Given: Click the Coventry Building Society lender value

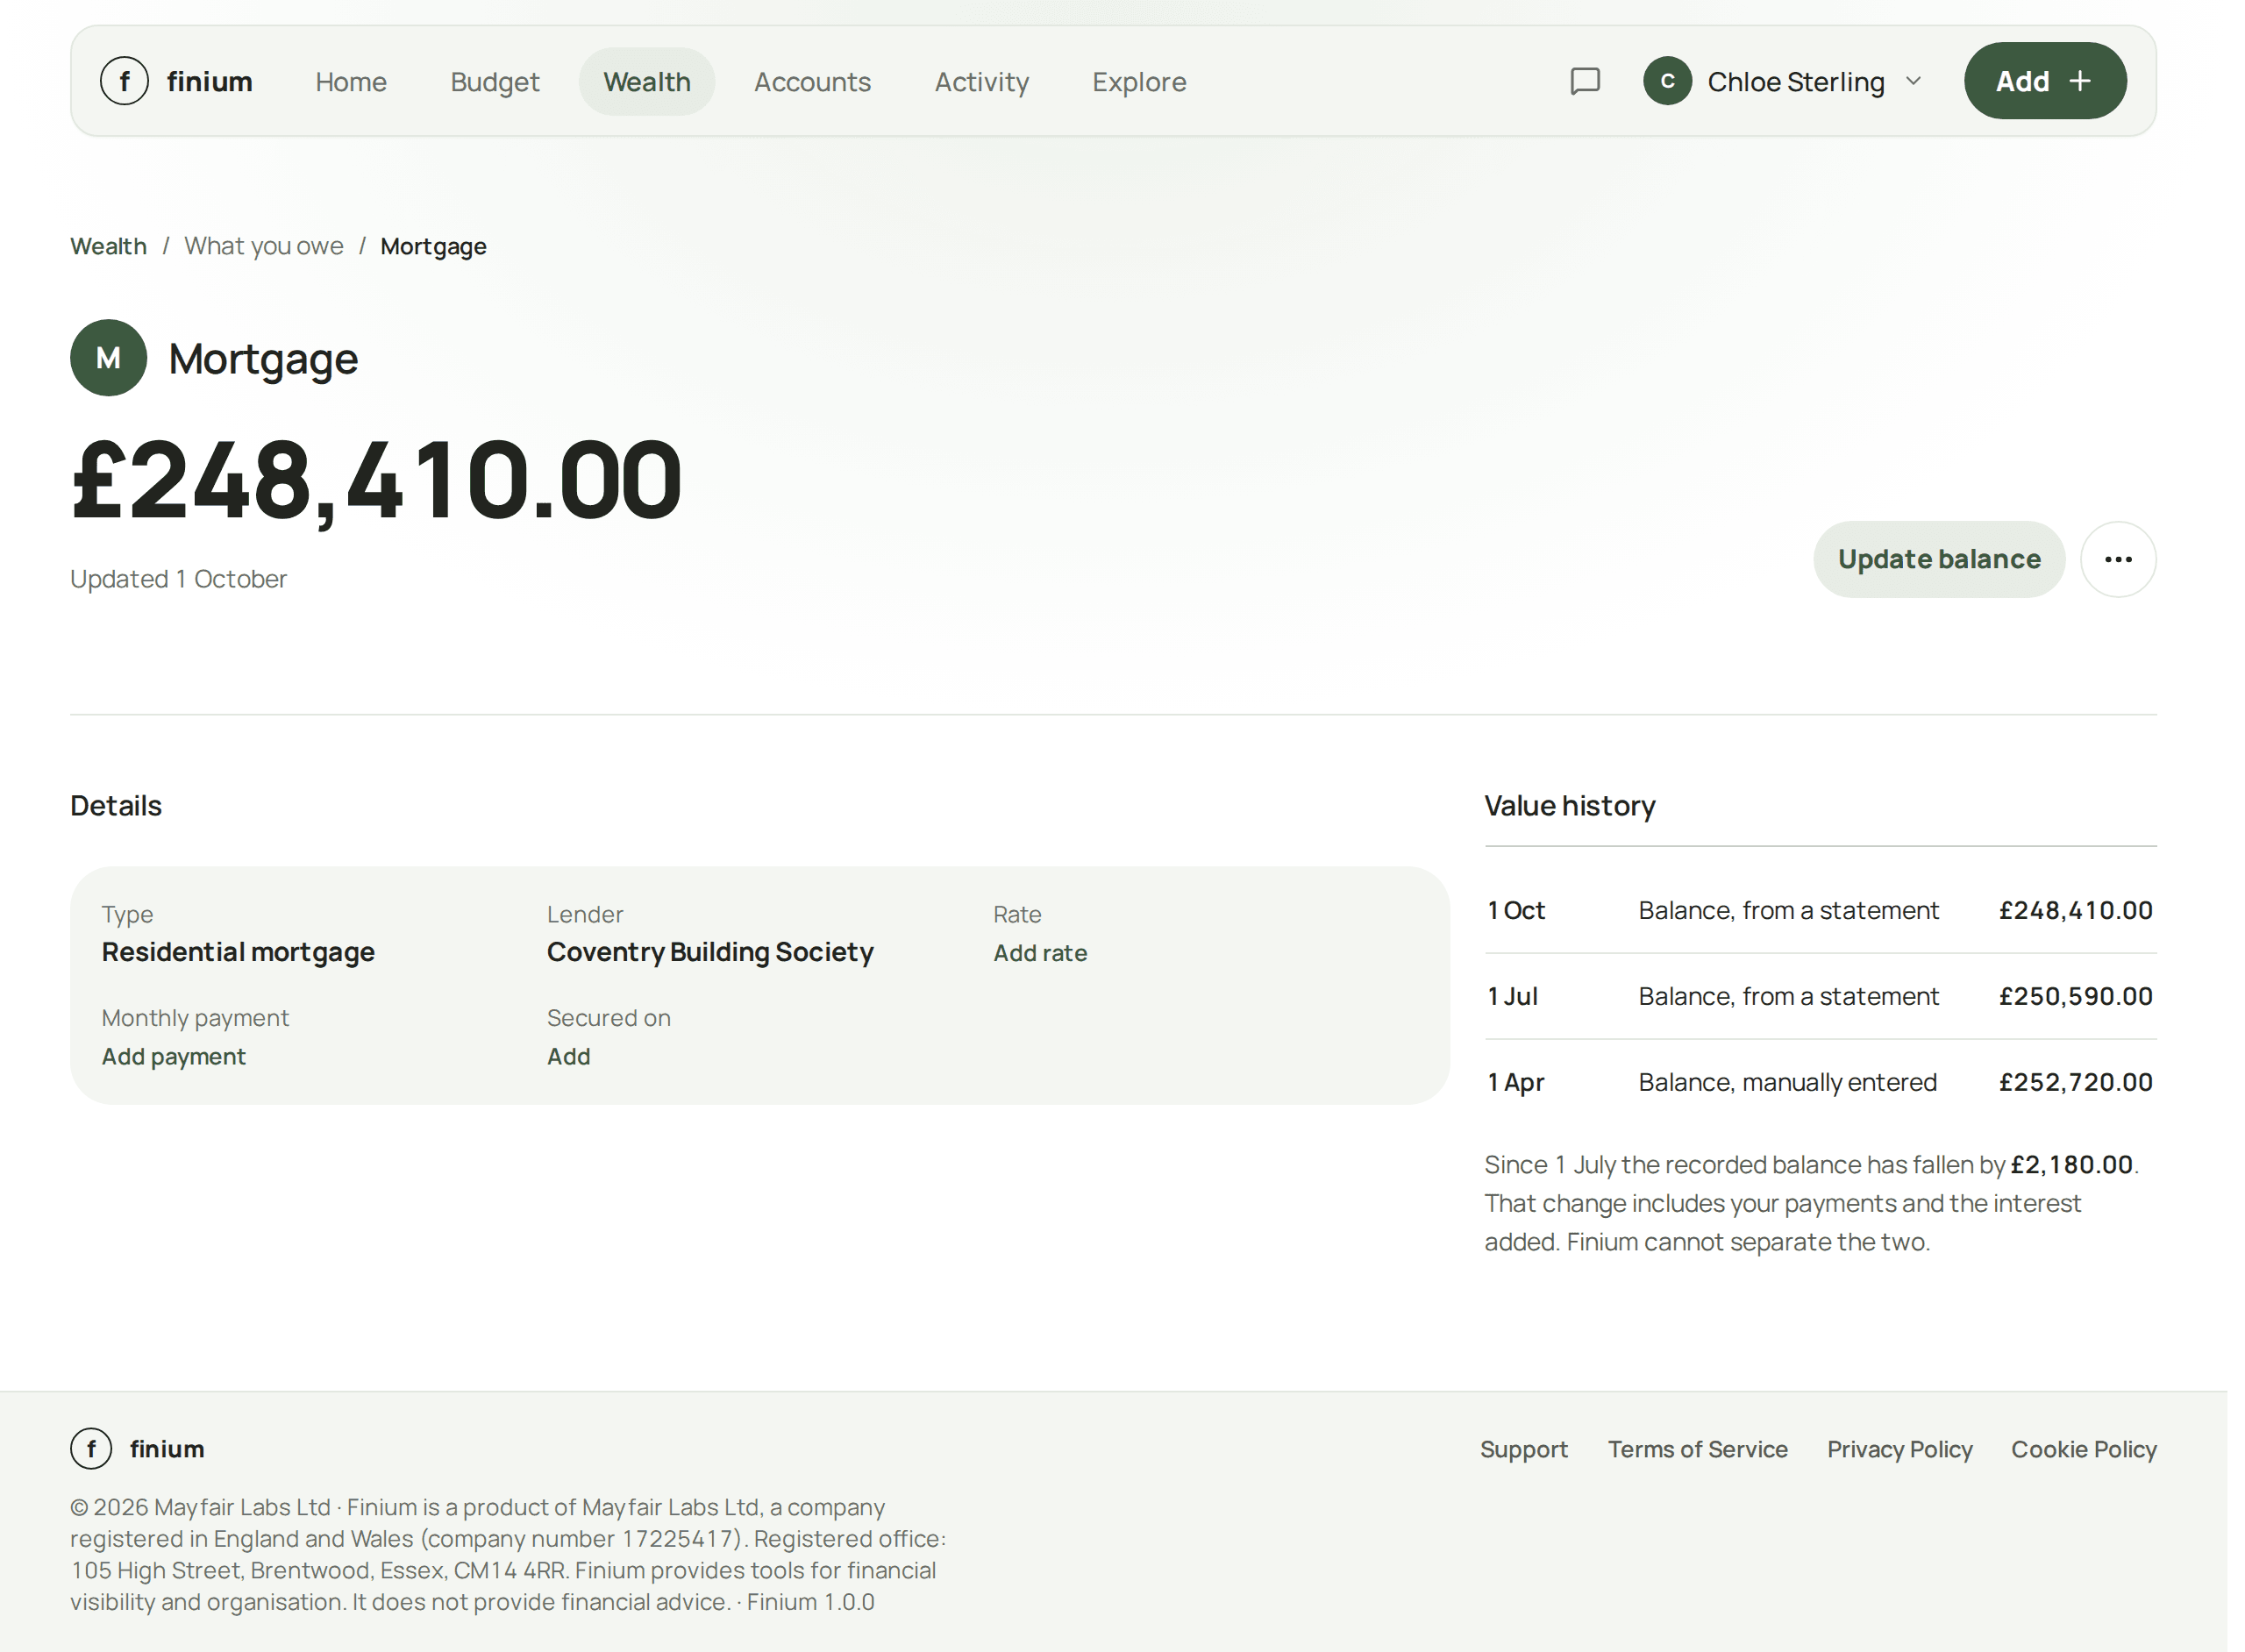Looking at the screenshot, I should pyautogui.click(x=710, y=952).
